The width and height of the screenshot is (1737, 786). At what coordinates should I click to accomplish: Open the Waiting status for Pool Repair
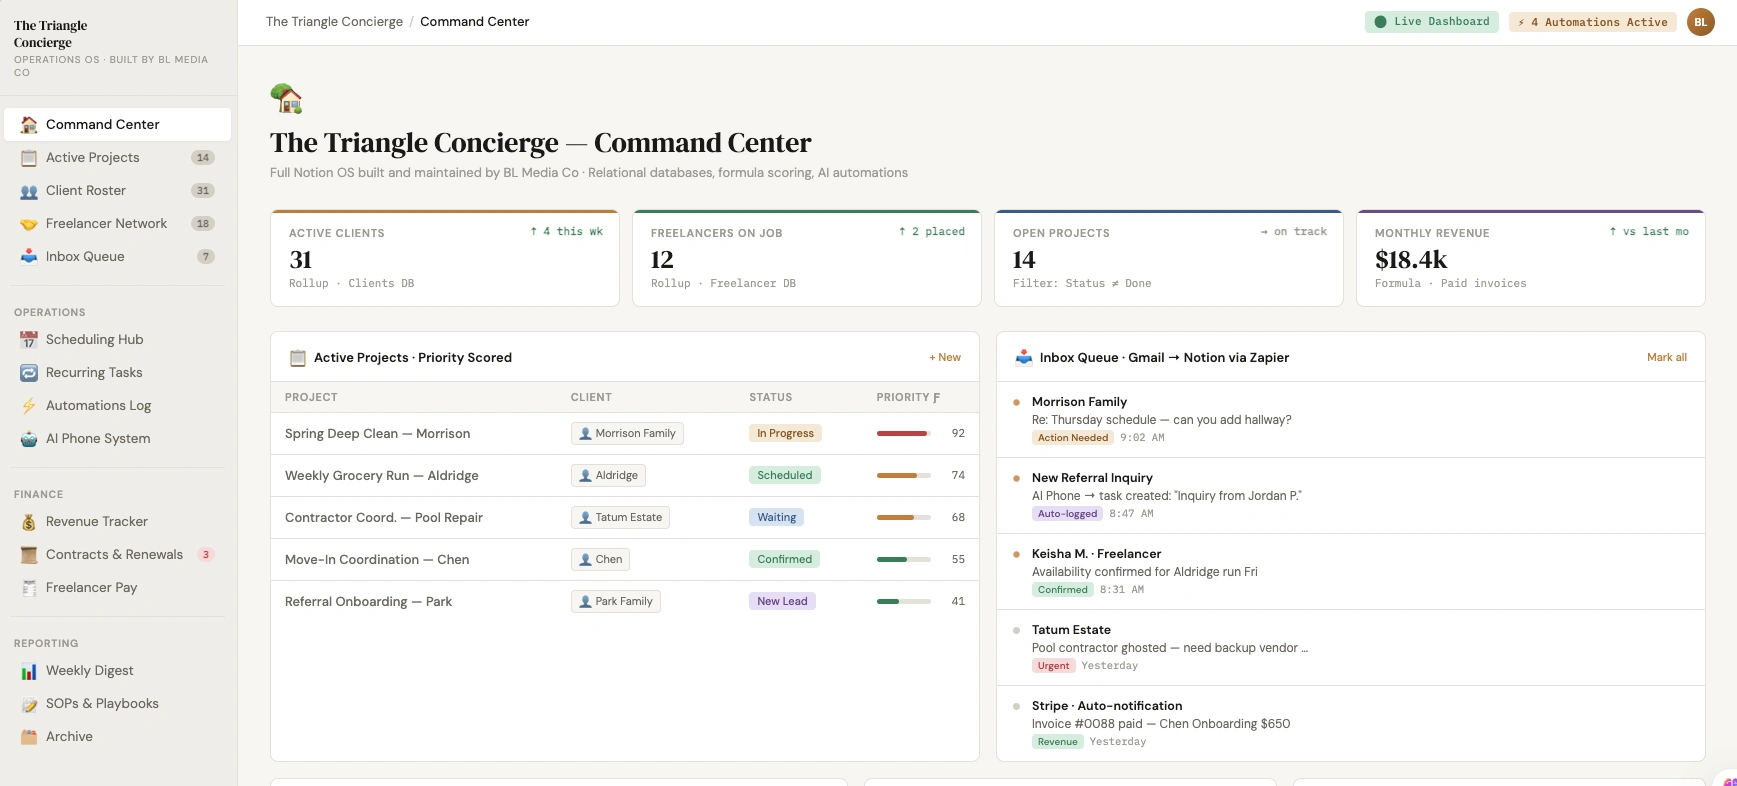tap(776, 517)
